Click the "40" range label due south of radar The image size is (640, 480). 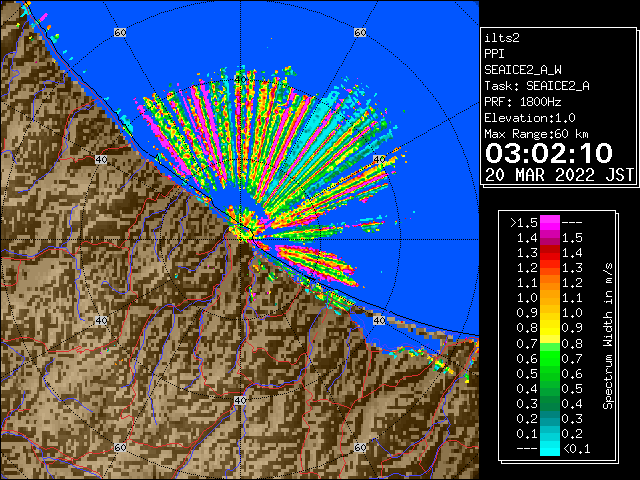pos(240,400)
